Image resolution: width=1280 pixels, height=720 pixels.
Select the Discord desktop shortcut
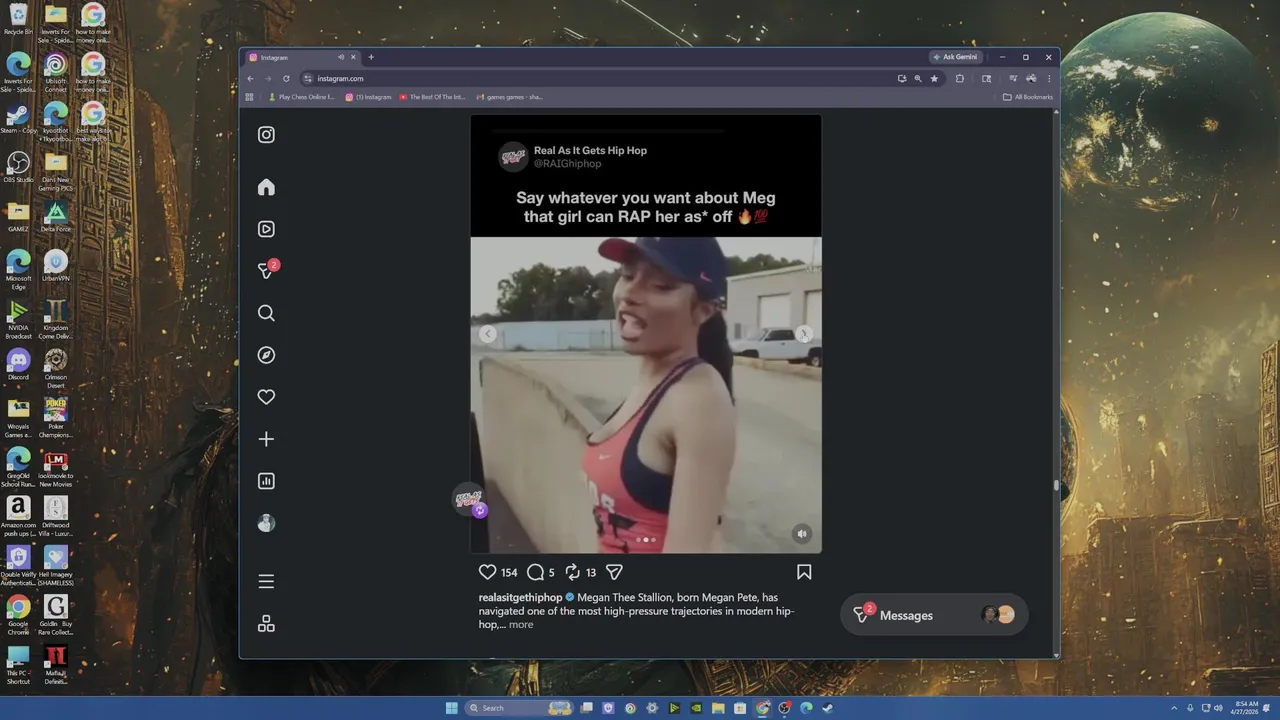[18, 364]
